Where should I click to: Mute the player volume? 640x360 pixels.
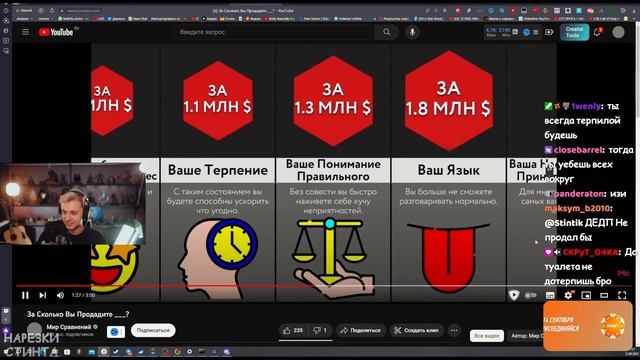tap(60, 295)
